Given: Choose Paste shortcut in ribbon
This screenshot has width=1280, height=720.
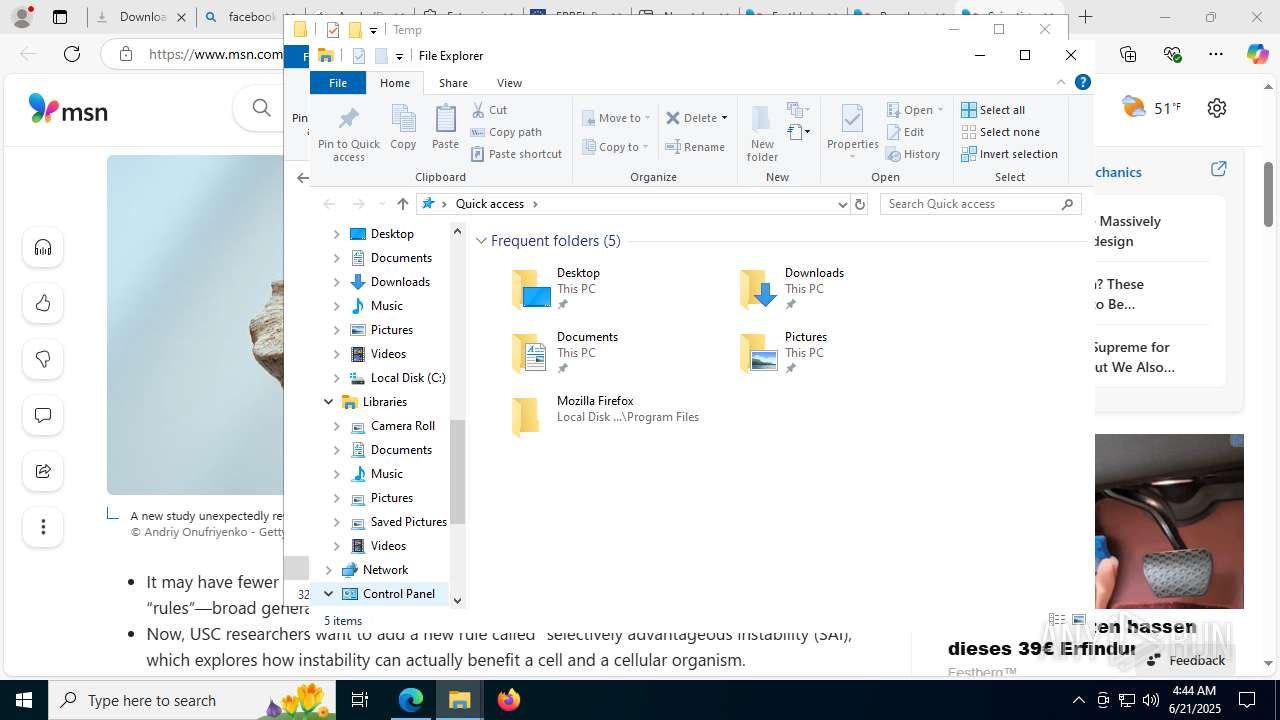Looking at the screenshot, I should pyautogui.click(x=516, y=154).
